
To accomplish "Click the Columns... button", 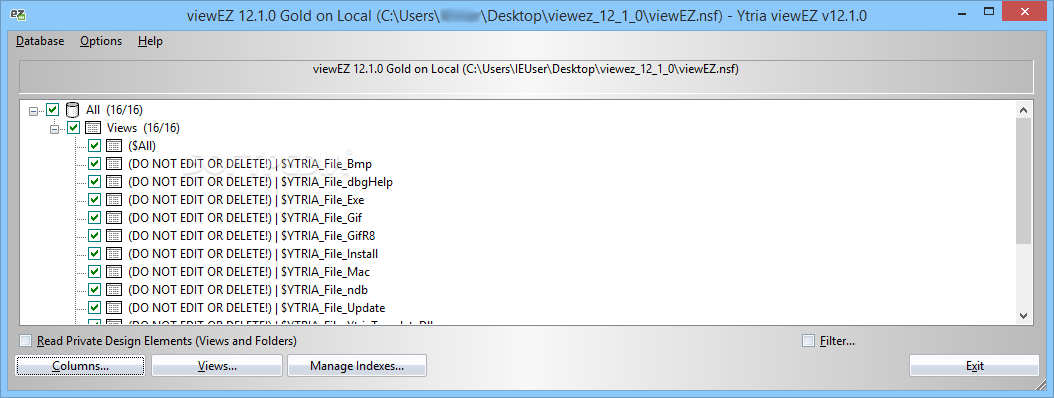I will coord(80,366).
